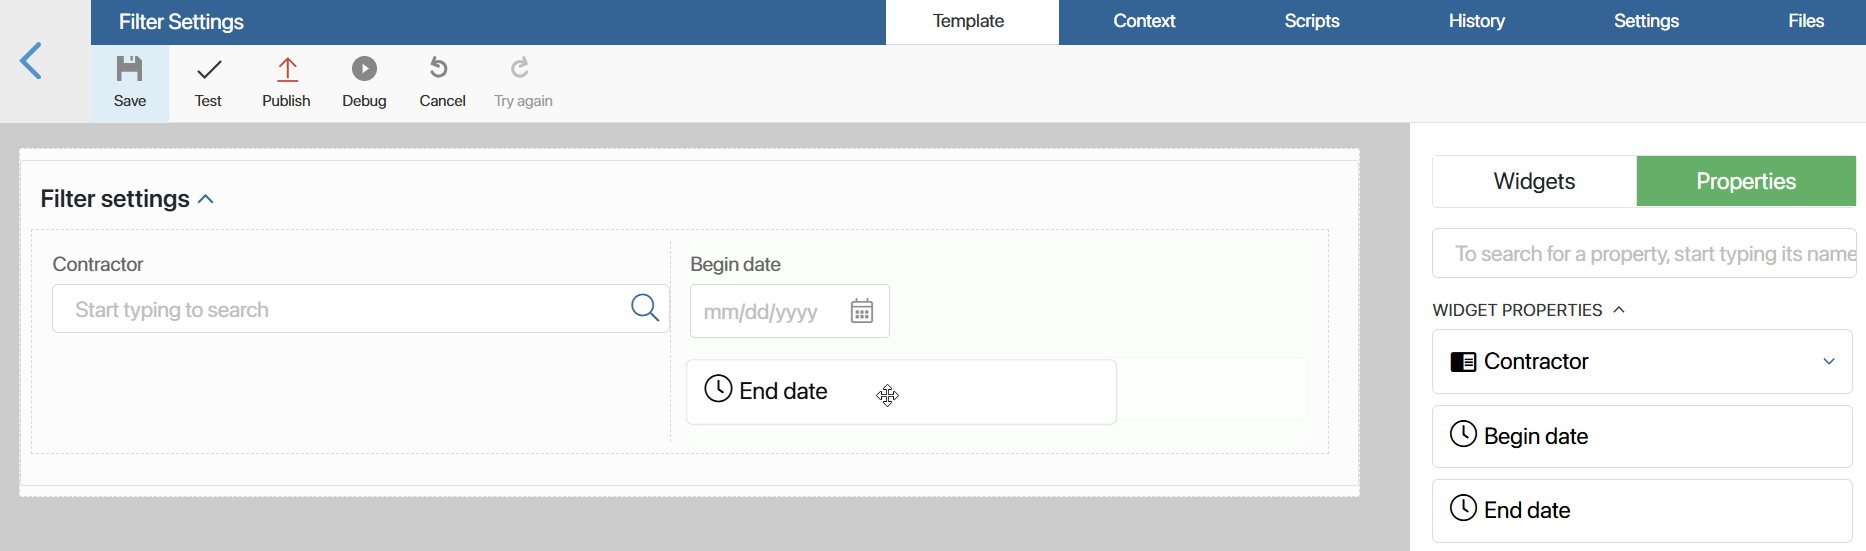Screen dimensions: 1866x551
Task: Select the Properties panel button
Action: click(x=1746, y=181)
